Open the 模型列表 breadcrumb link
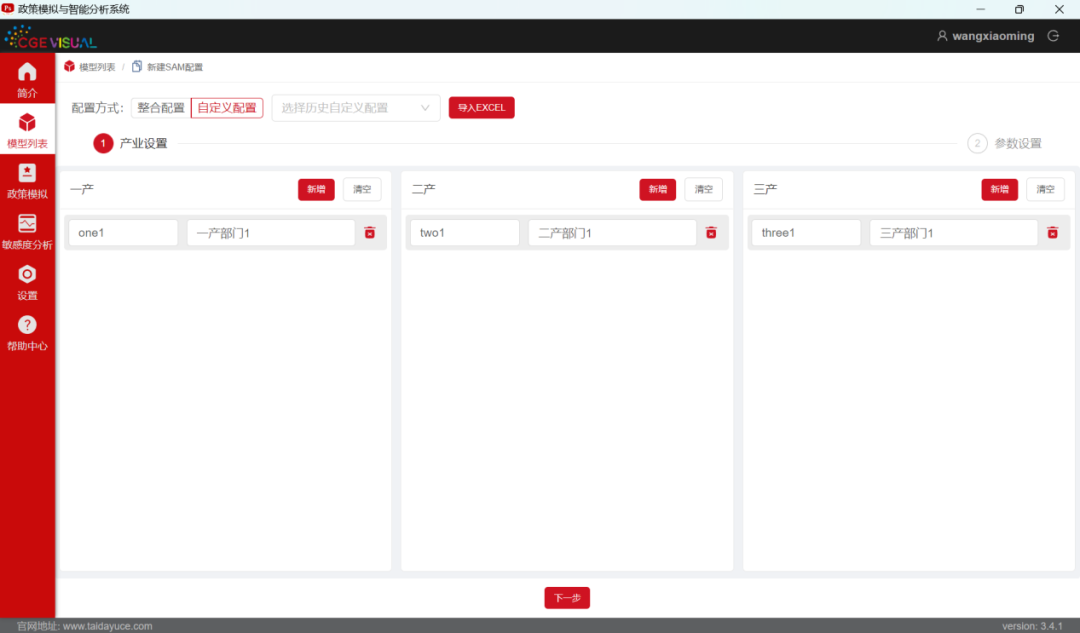The image size is (1080, 633). coord(97,67)
